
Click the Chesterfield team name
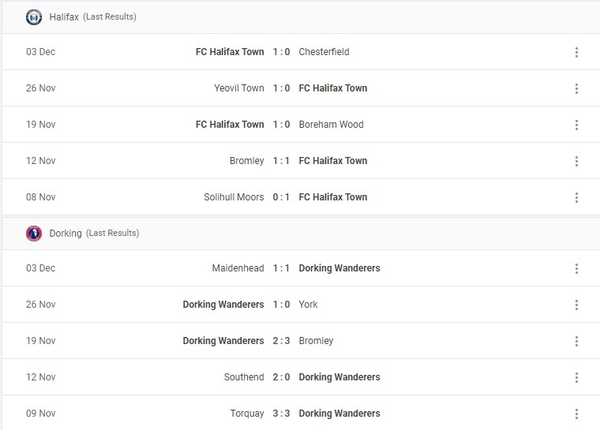[x=324, y=52]
